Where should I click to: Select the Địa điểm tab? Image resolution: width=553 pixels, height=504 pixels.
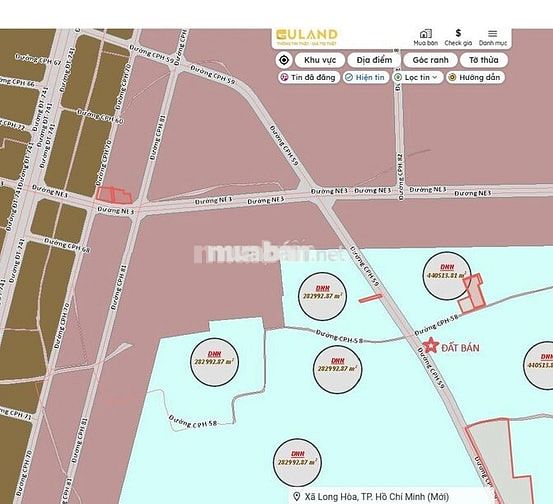coord(374,60)
